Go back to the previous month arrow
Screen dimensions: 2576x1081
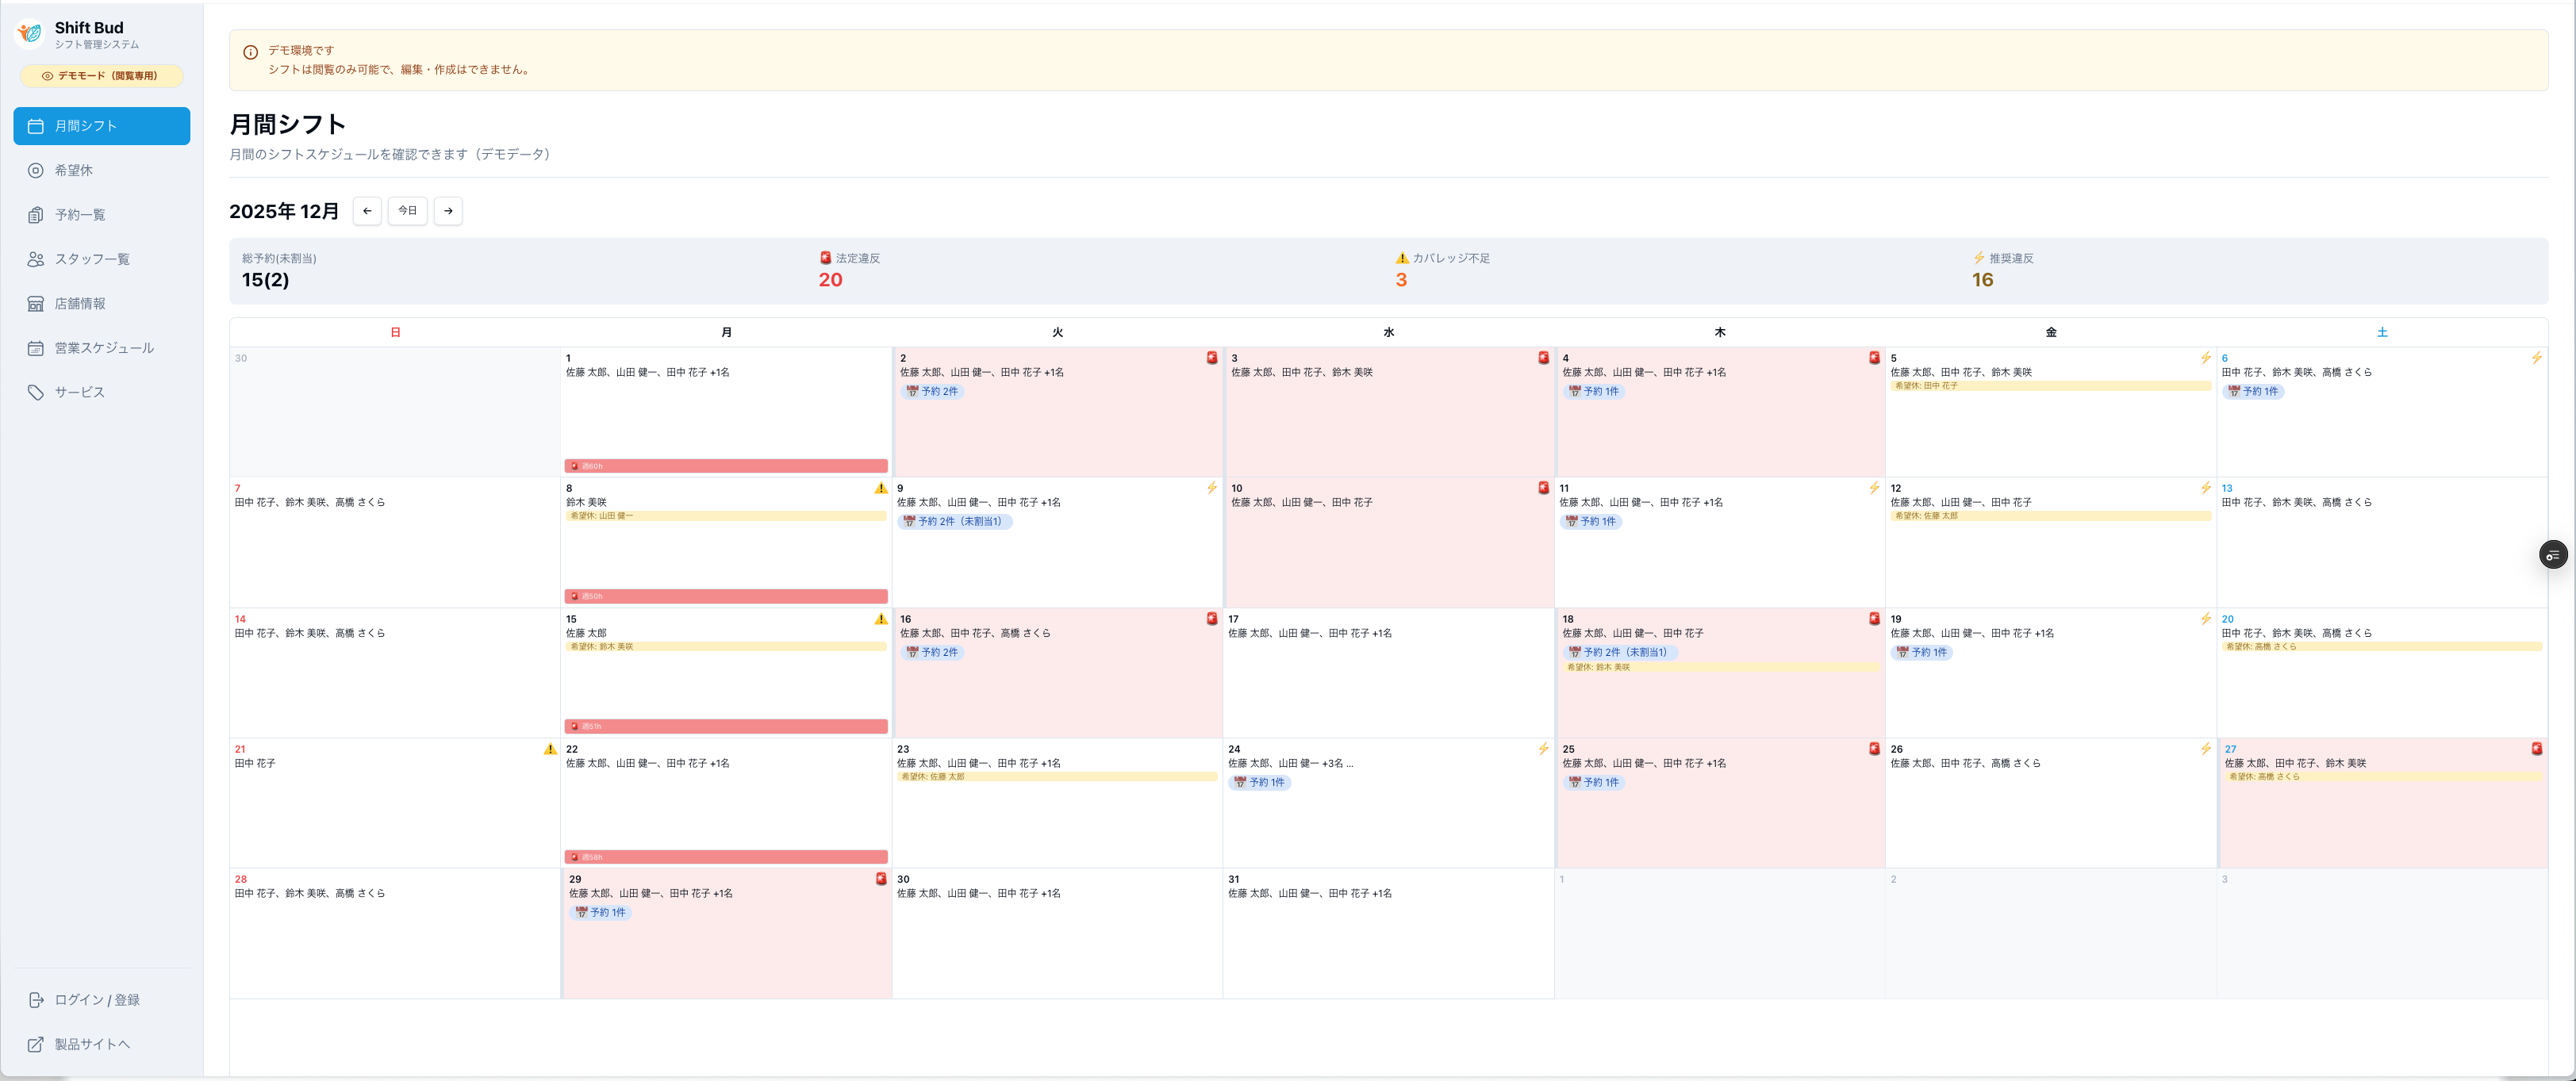[367, 211]
